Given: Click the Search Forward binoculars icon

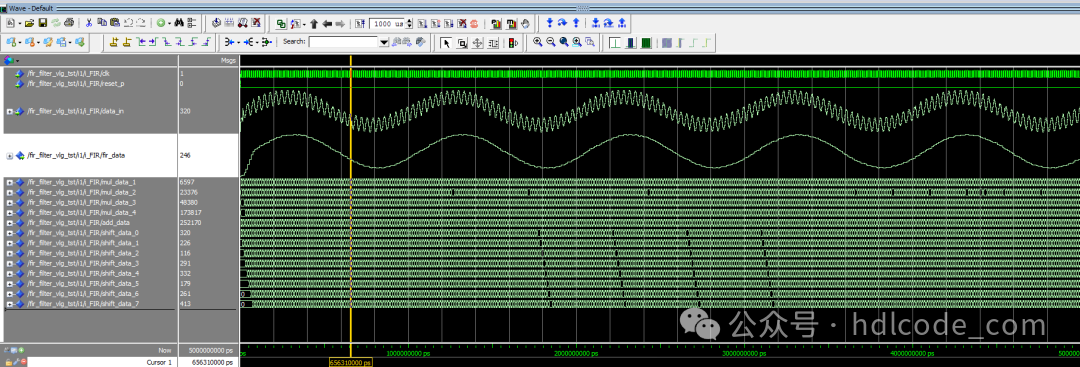Looking at the screenshot, I should click(406, 43).
